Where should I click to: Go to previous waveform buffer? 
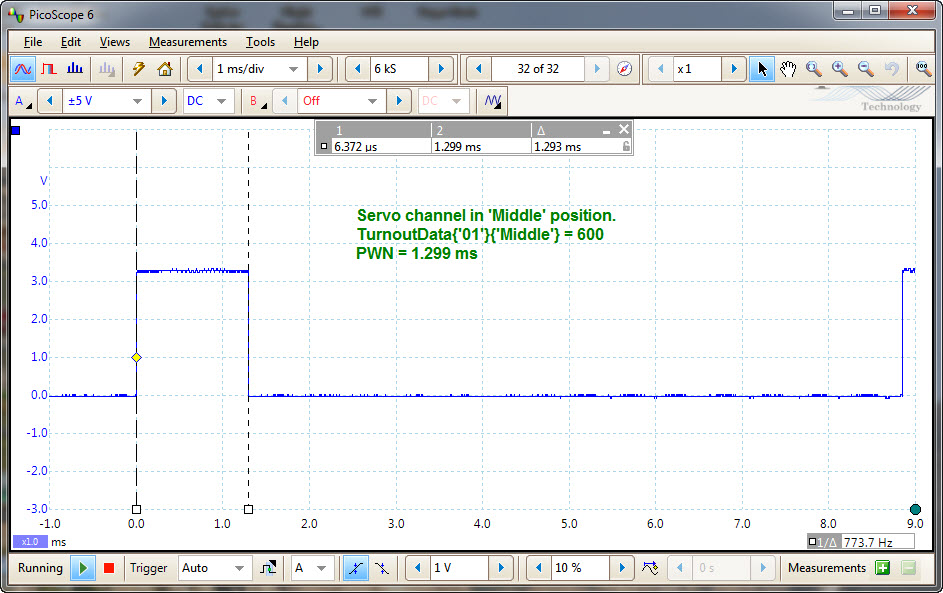479,69
